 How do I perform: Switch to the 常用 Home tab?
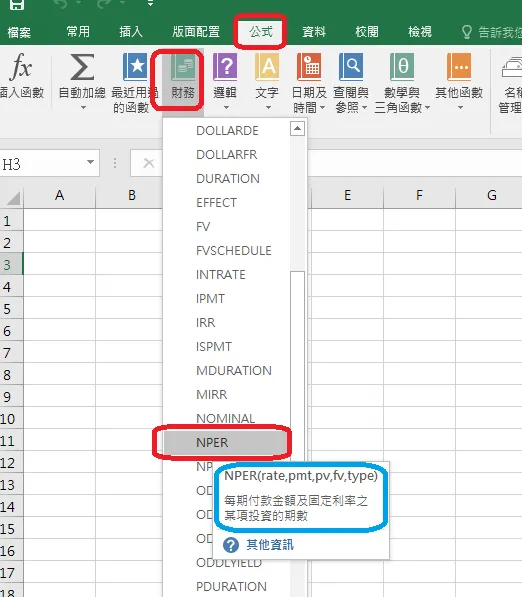pos(78,31)
